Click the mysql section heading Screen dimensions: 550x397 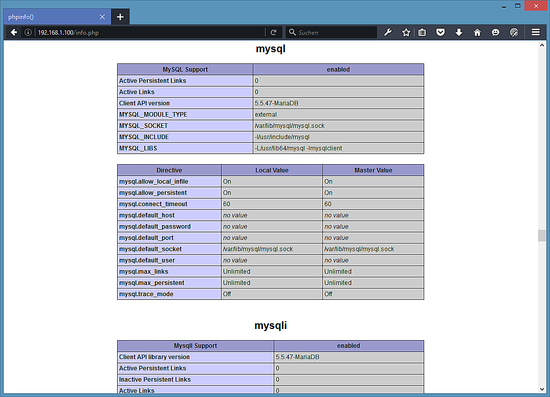pos(270,49)
